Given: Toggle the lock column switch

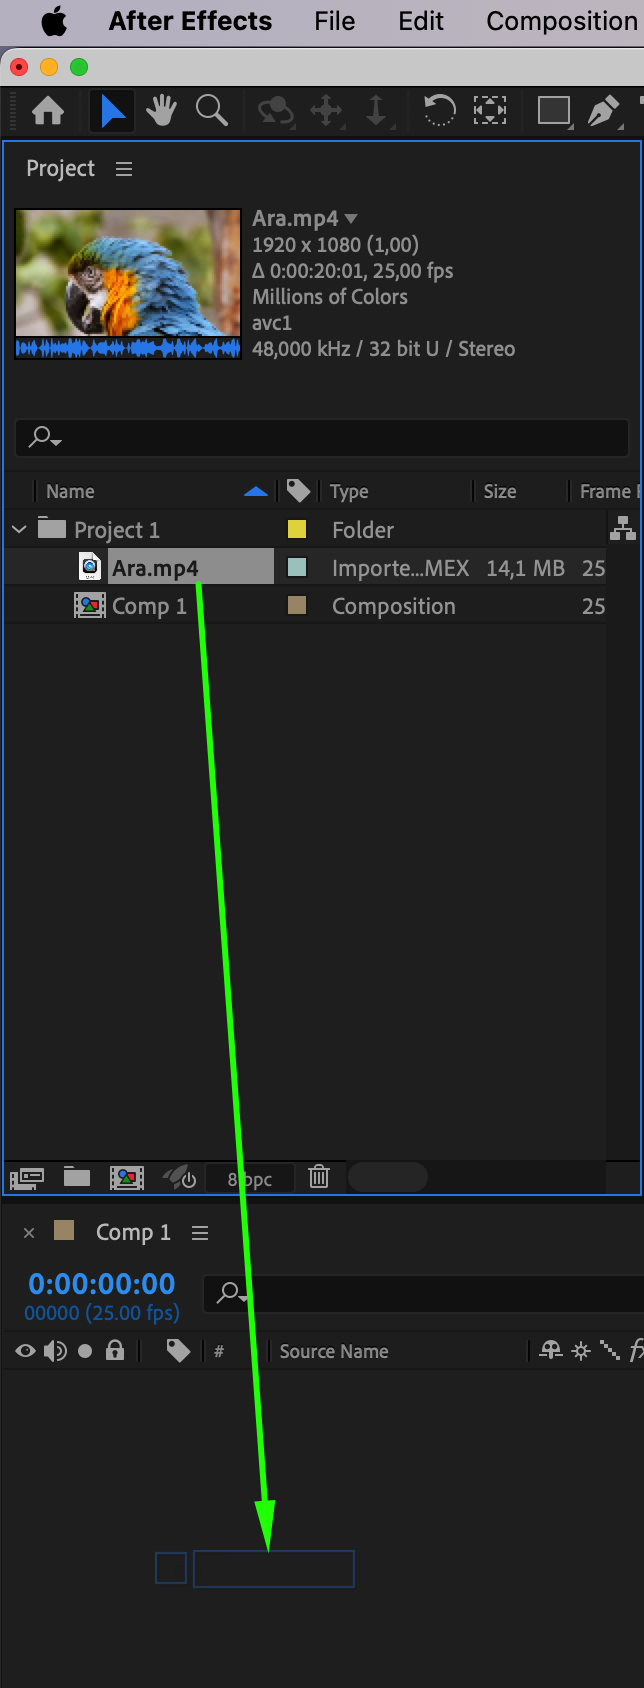Looking at the screenshot, I should pyautogui.click(x=115, y=1351).
